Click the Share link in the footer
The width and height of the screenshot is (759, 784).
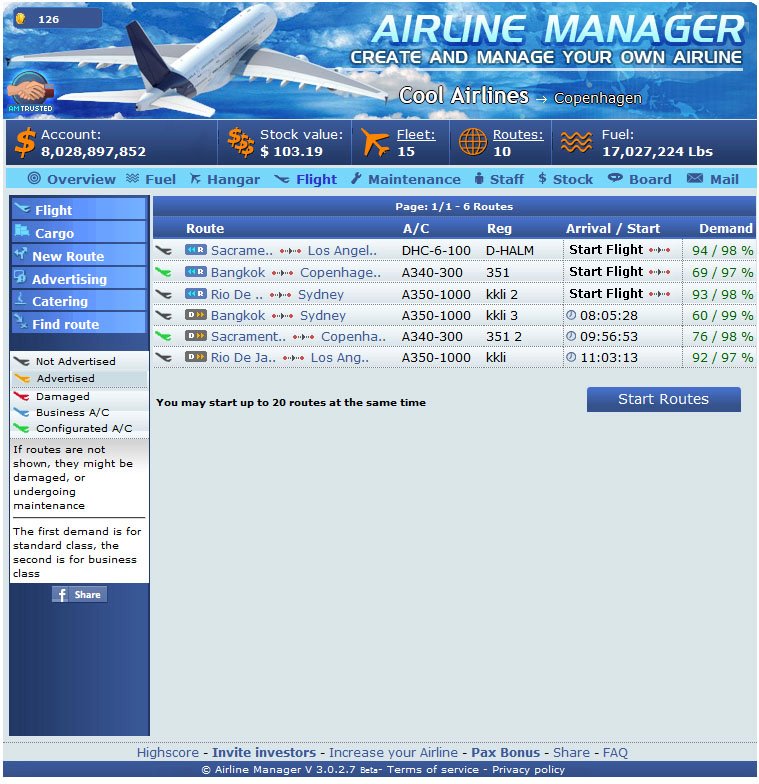571,752
